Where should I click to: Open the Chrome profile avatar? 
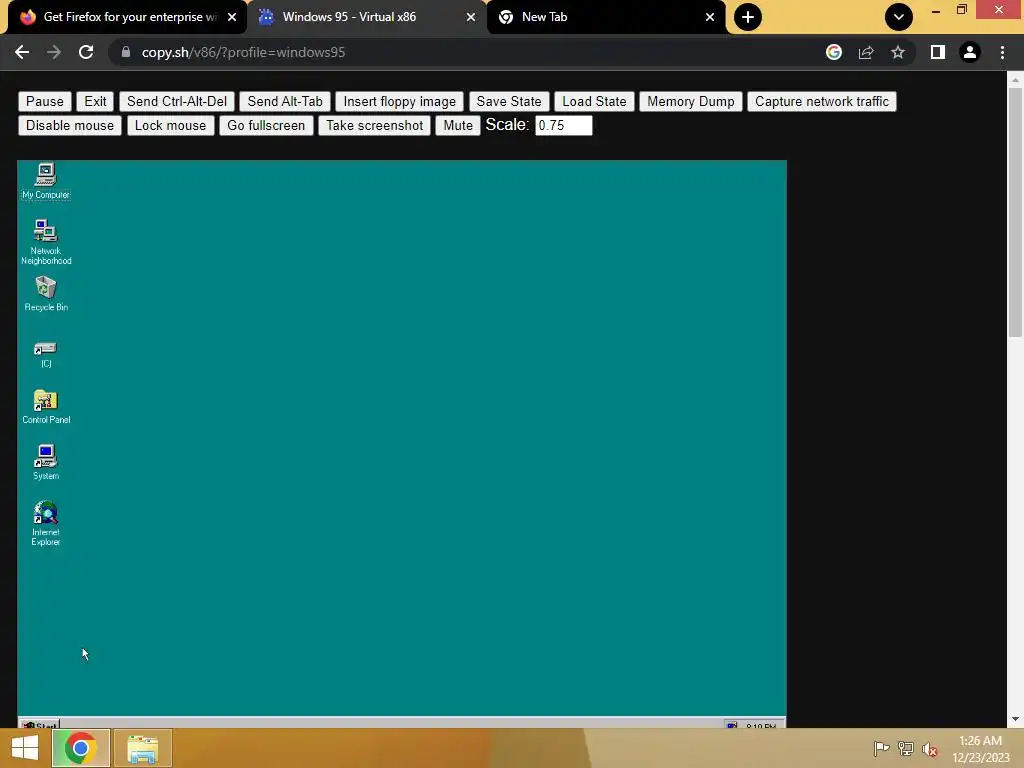coord(970,52)
